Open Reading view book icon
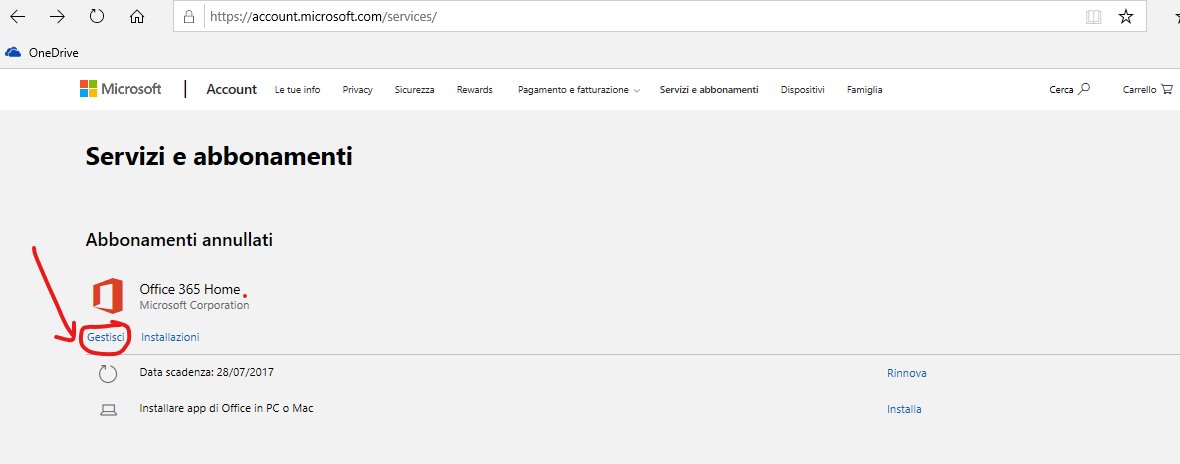1180x464 pixels. coord(1093,17)
